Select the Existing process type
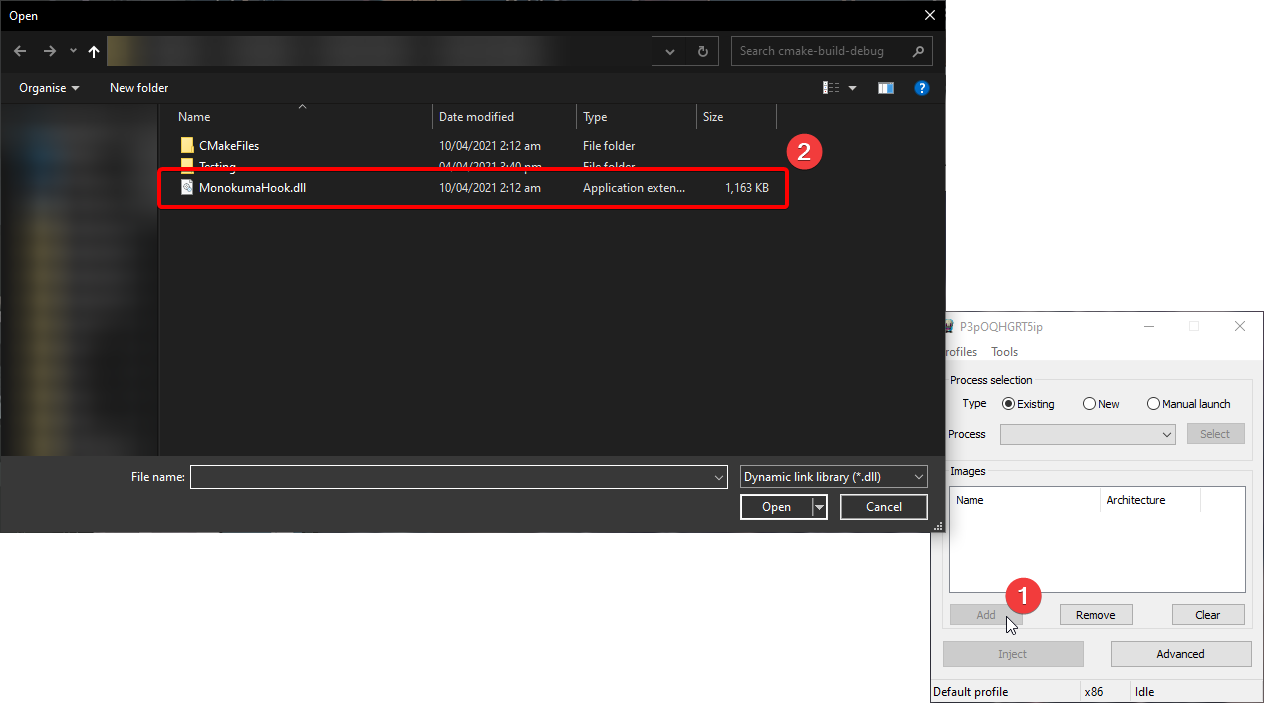This screenshot has height=703, width=1264. point(1009,403)
